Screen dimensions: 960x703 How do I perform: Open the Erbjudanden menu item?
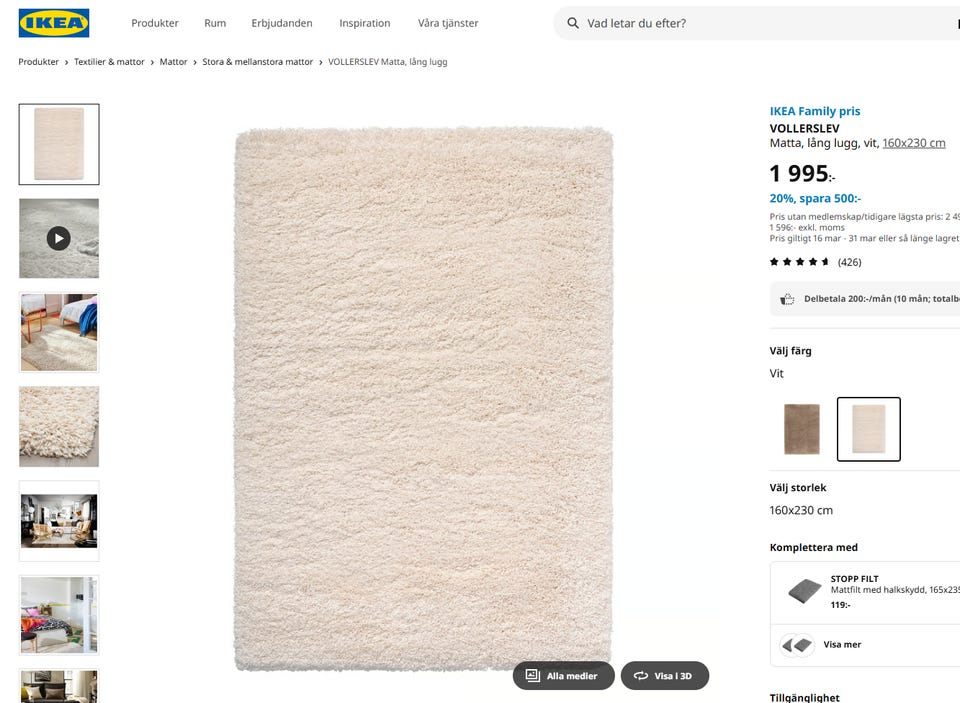282,23
